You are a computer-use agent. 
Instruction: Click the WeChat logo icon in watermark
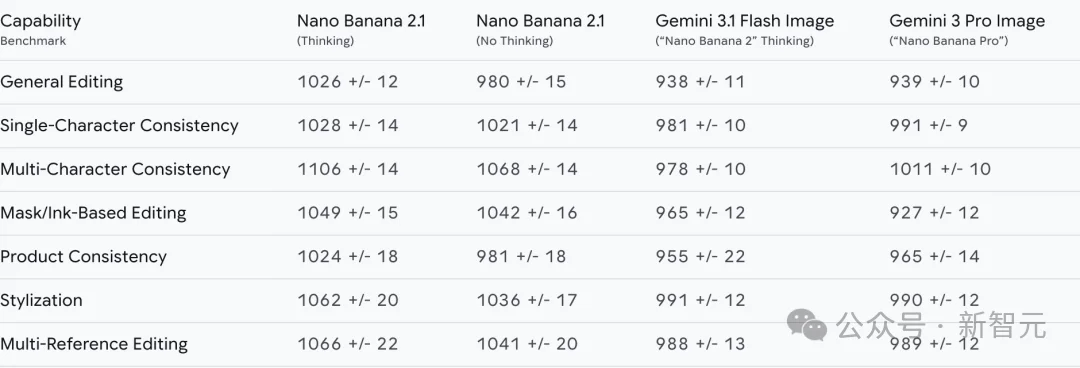click(x=807, y=324)
